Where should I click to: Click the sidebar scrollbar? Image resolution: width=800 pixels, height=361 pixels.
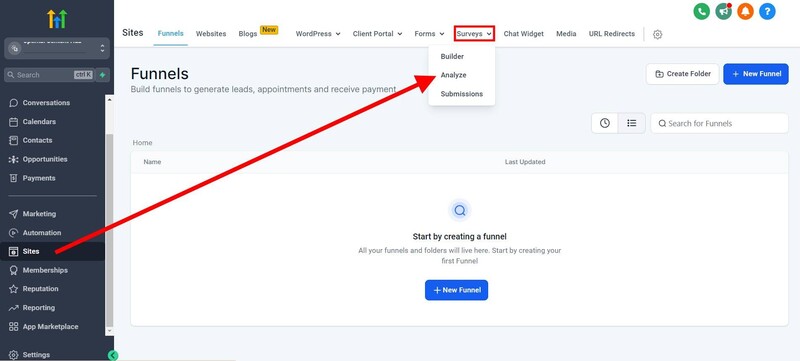click(109, 229)
